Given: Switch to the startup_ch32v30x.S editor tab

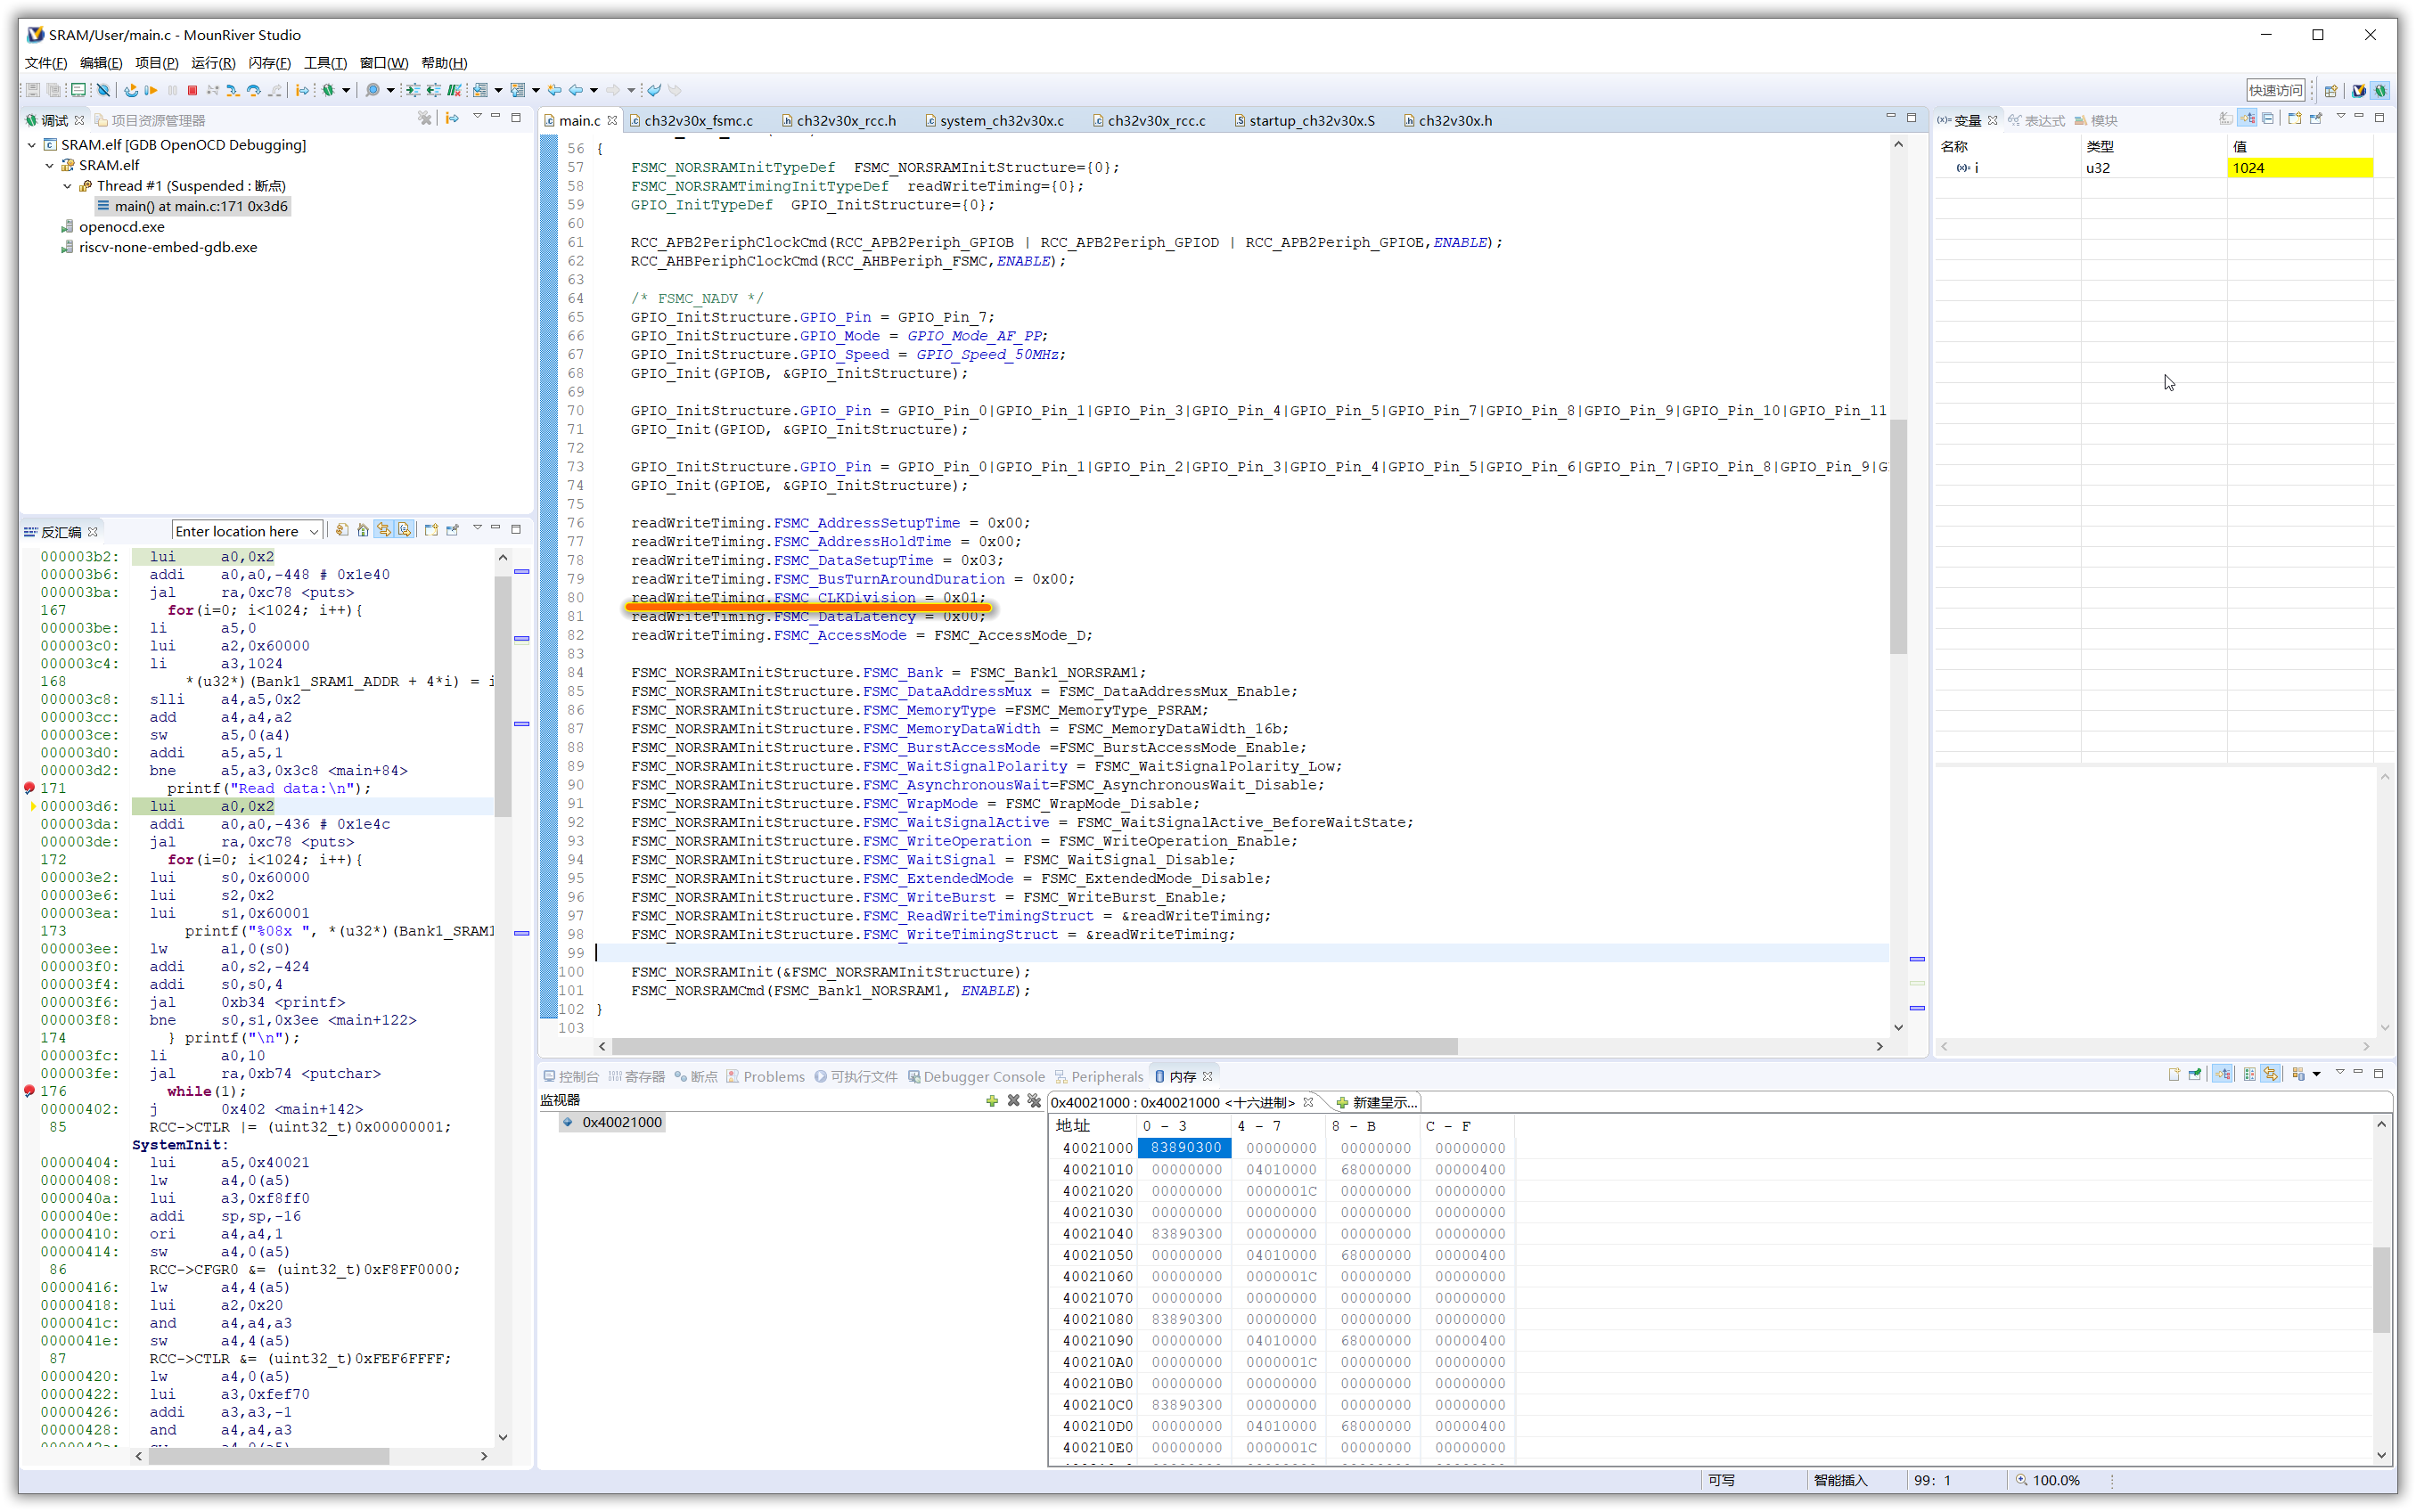Looking at the screenshot, I should (x=1304, y=120).
